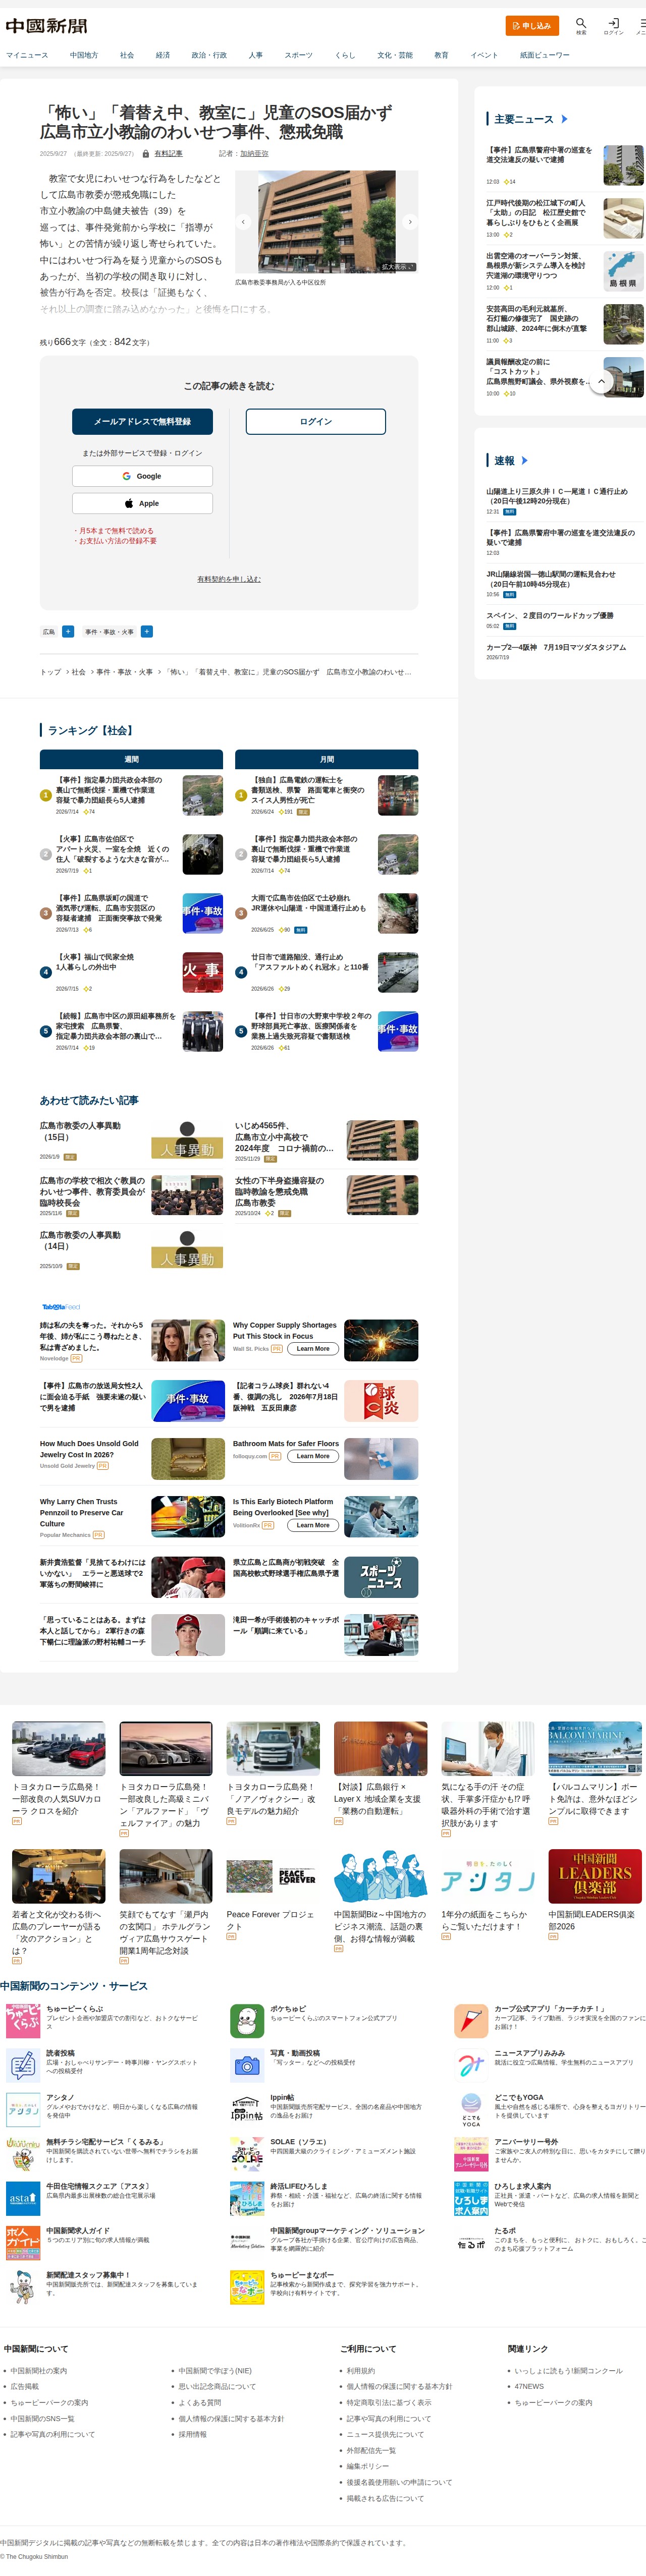646x2576 pixels.
Task: Sign in with the Google button
Action: (142, 476)
